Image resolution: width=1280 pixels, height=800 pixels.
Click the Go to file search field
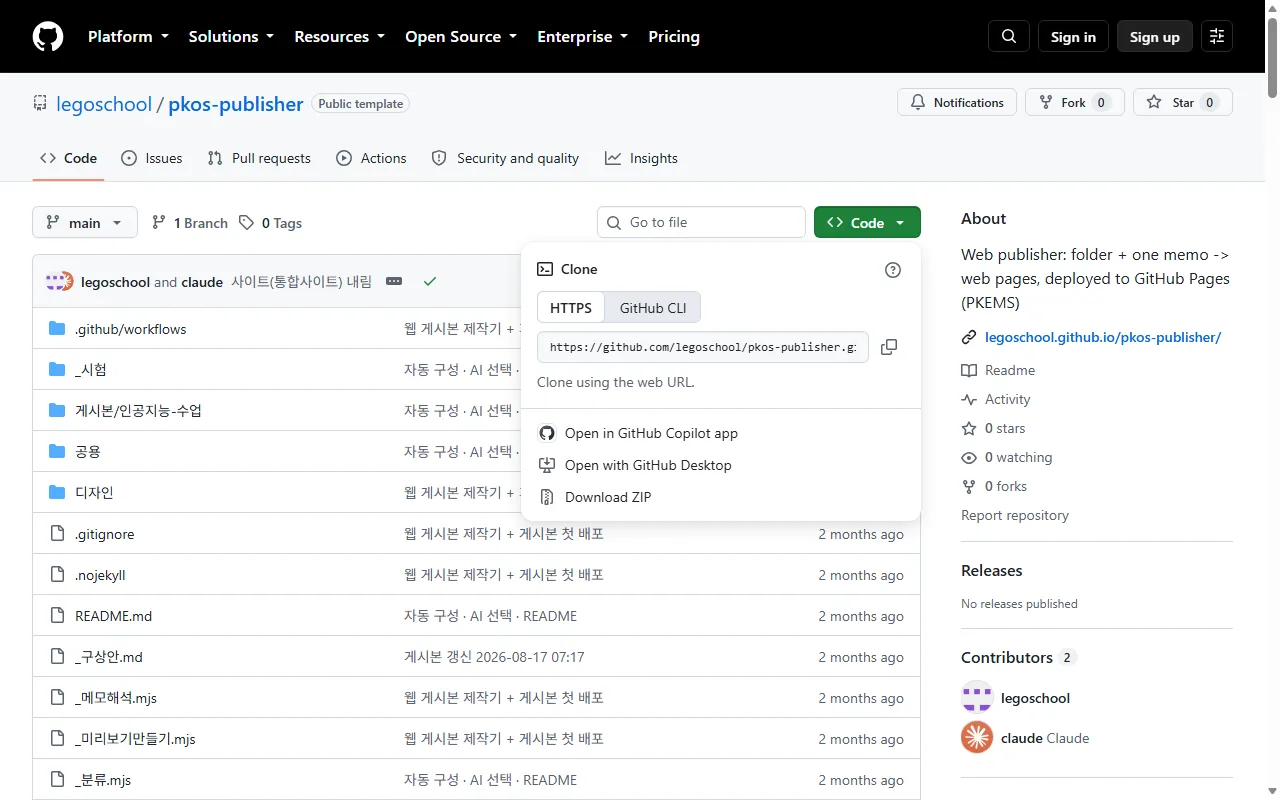point(701,222)
